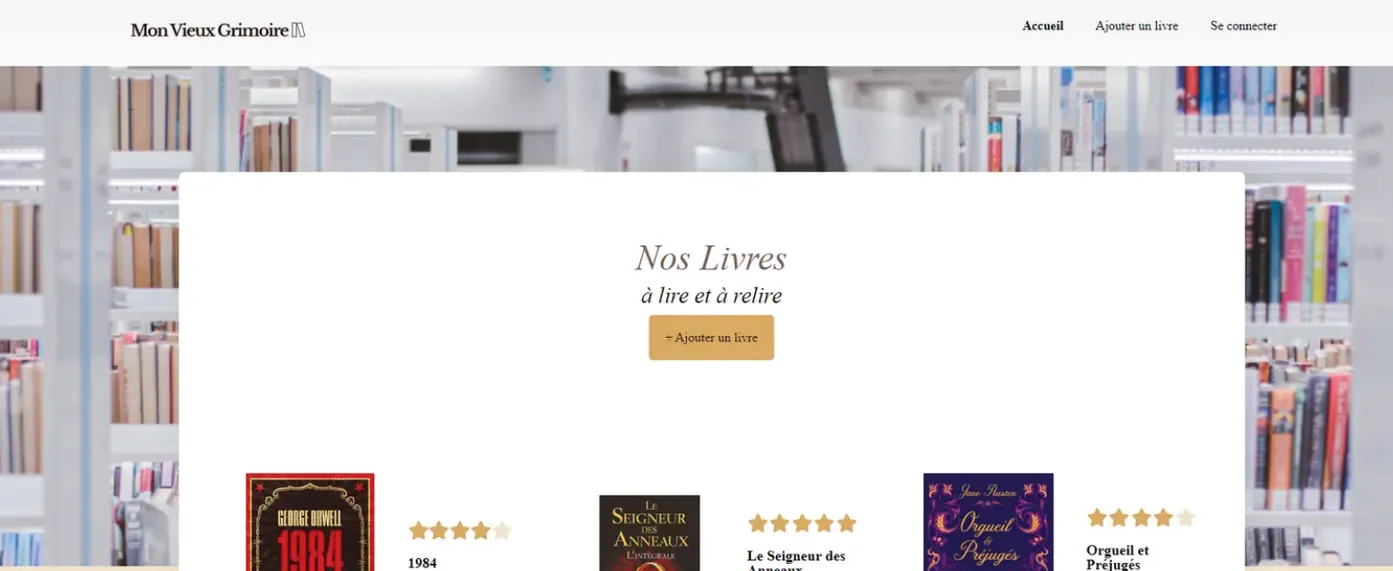
Task: Open the Se connecter link
Action: point(1243,26)
